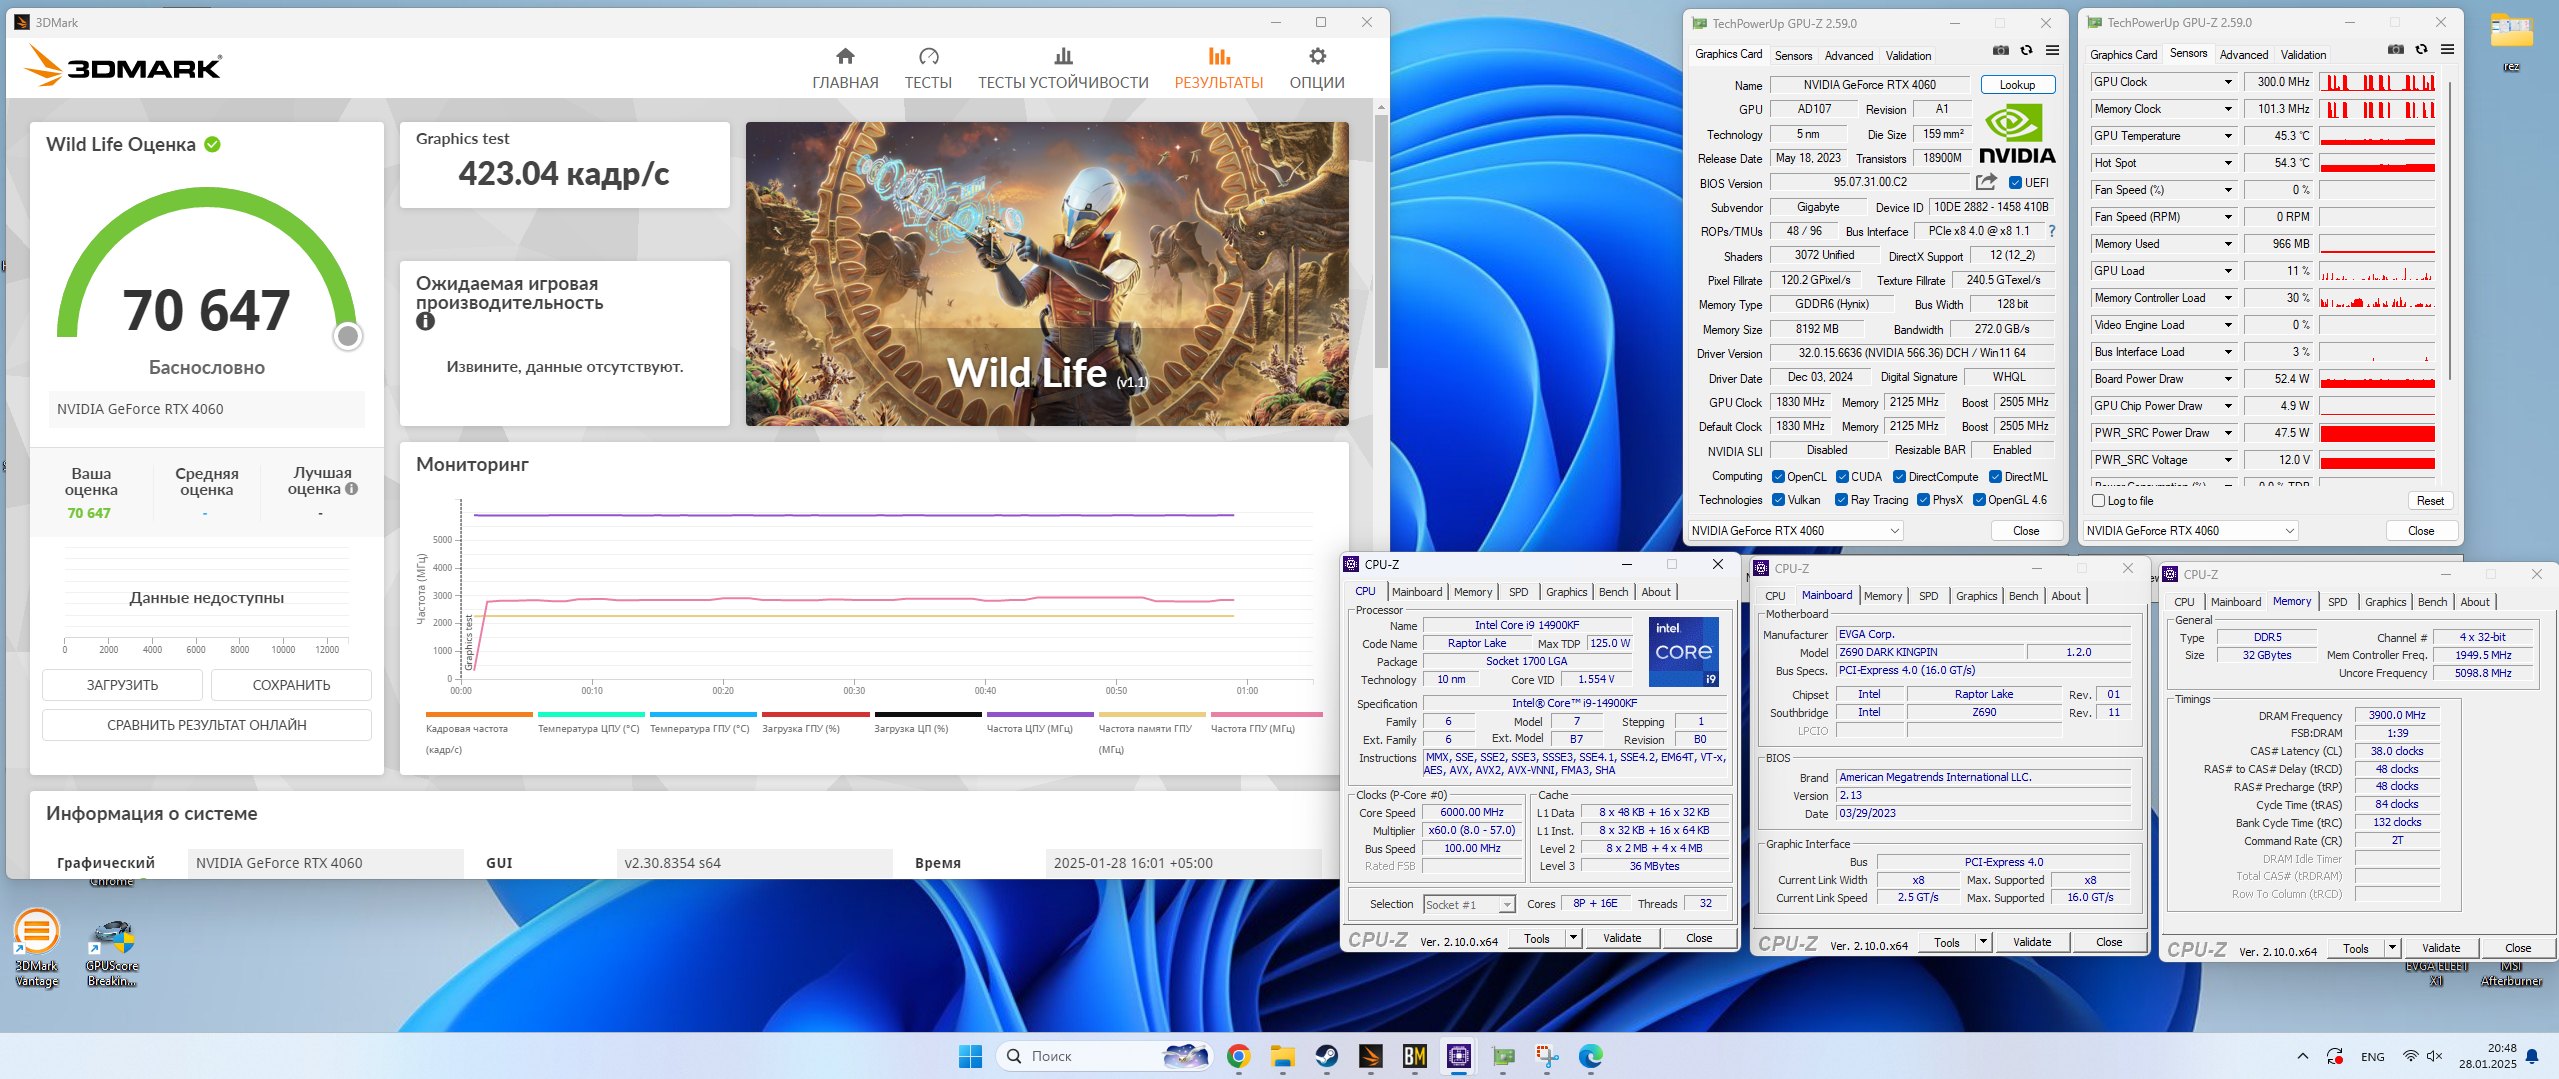Open 3DMark Vantage desktop shortcut
The height and width of the screenshot is (1079, 2559).
[x=36, y=947]
